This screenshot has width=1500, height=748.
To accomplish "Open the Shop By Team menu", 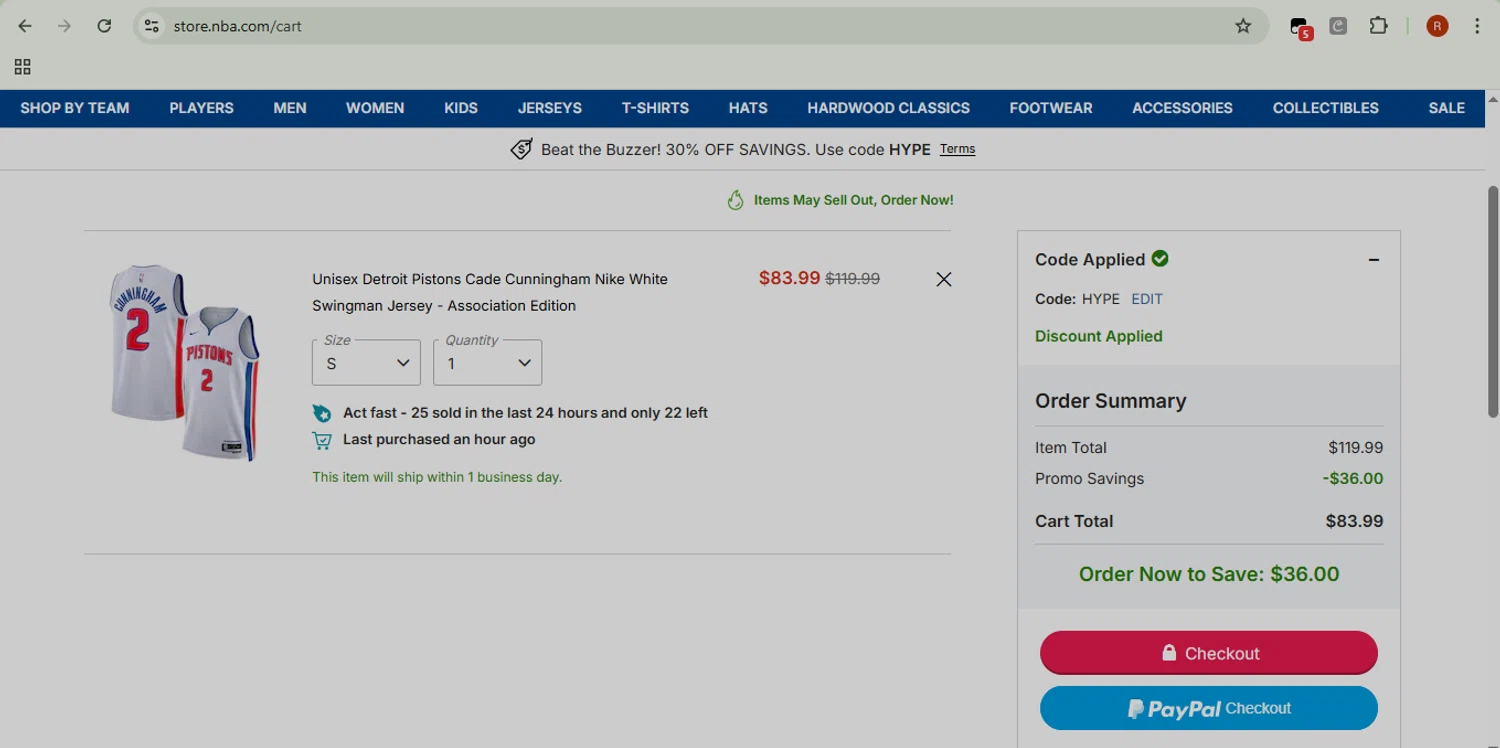I will click(75, 108).
